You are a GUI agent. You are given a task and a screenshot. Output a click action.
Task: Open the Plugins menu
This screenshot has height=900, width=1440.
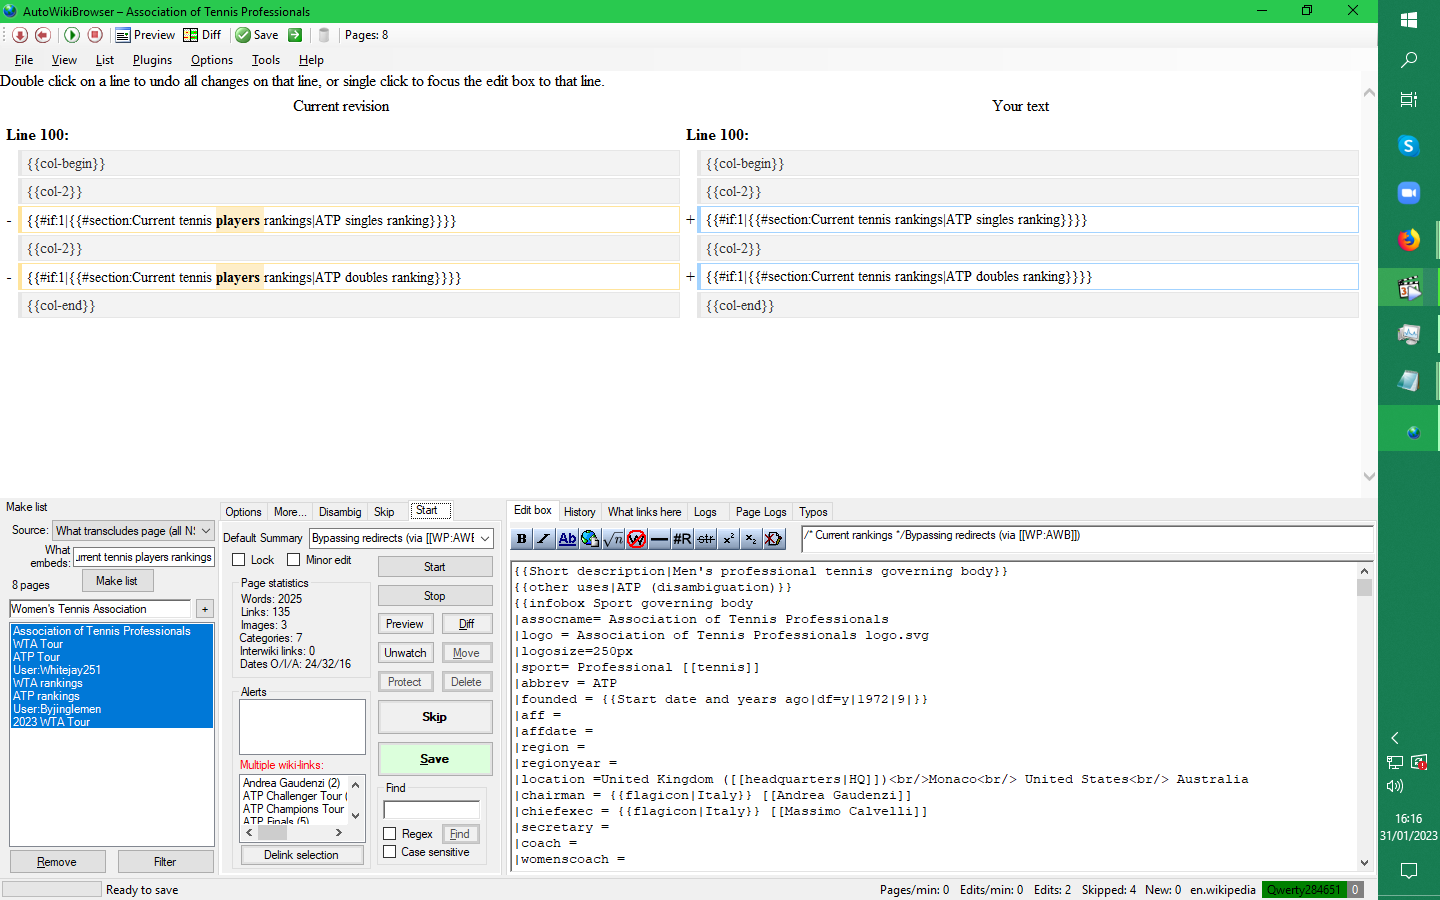click(152, 60)
